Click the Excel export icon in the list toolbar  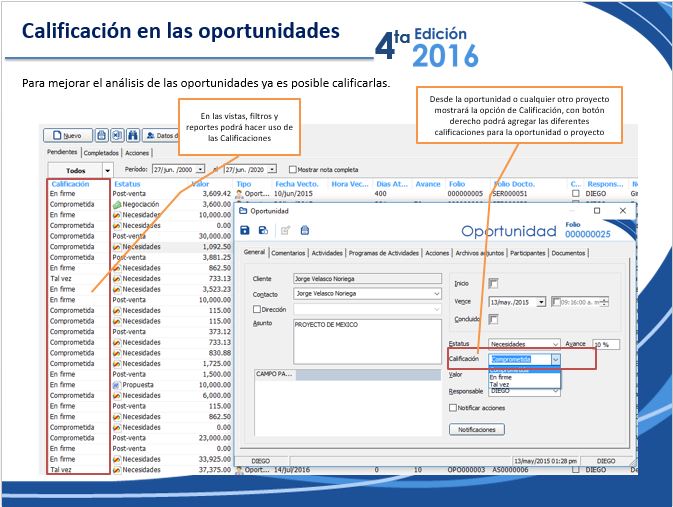click(x=117, y=135)
